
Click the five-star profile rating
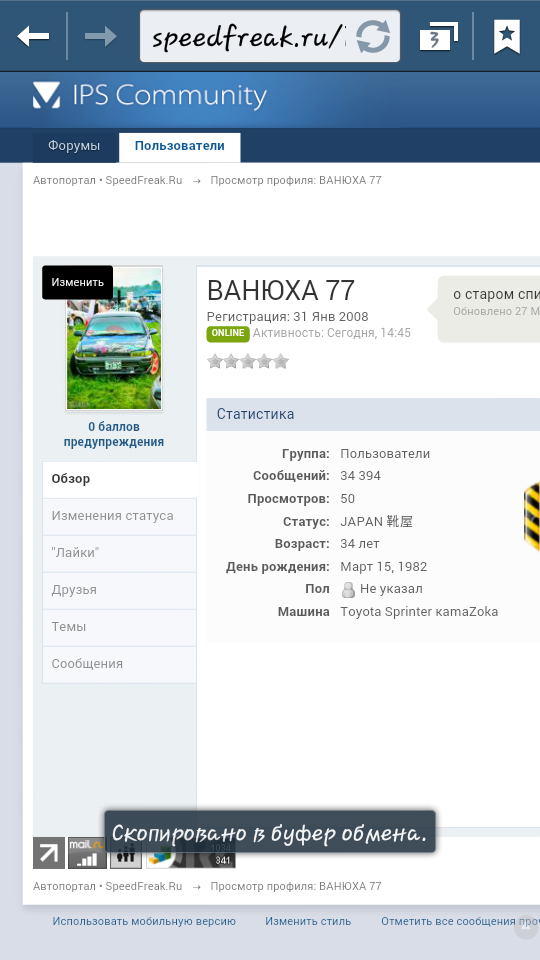pyautogui.click(x=248, y=361)
